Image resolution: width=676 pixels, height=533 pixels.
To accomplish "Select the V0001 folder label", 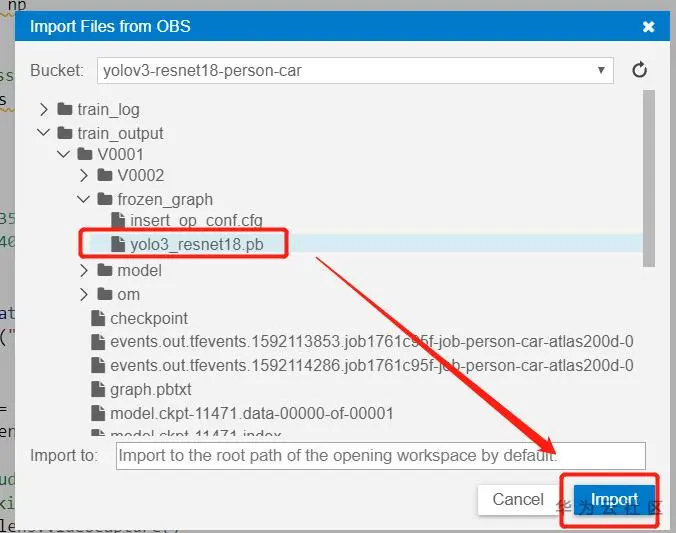I will (x=120, y=154).
